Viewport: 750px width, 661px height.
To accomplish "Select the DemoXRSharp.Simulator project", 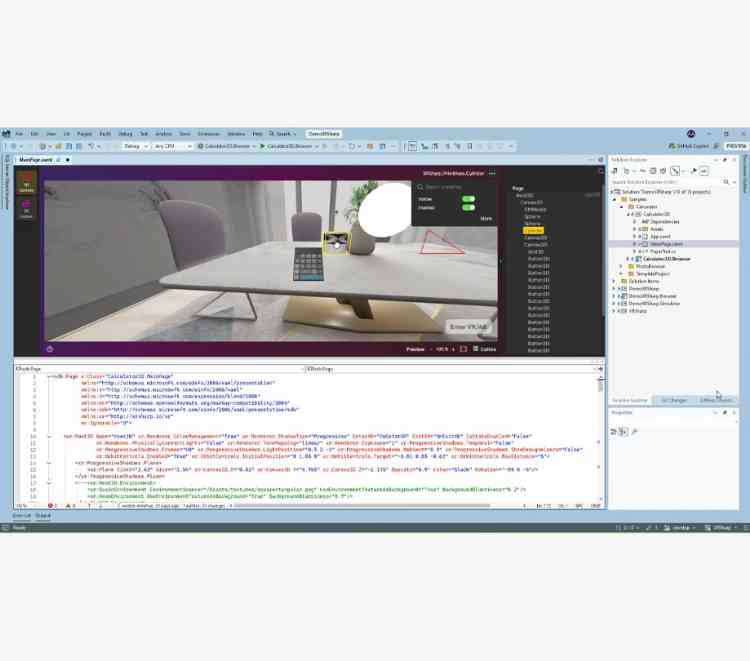I will pyautogui.click(x=654, y=303).
